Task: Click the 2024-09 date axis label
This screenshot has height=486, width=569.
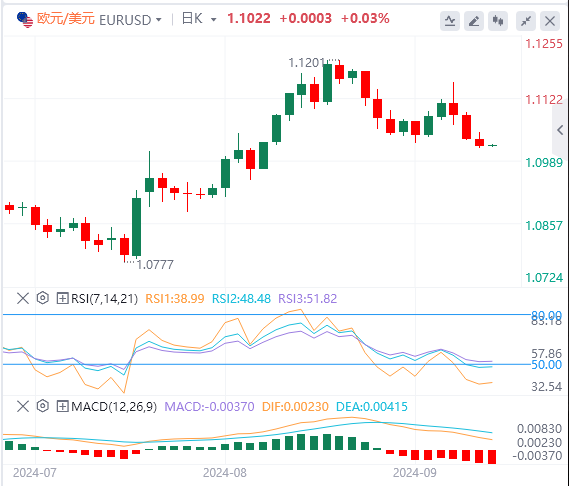Action: tap(415, 473)
